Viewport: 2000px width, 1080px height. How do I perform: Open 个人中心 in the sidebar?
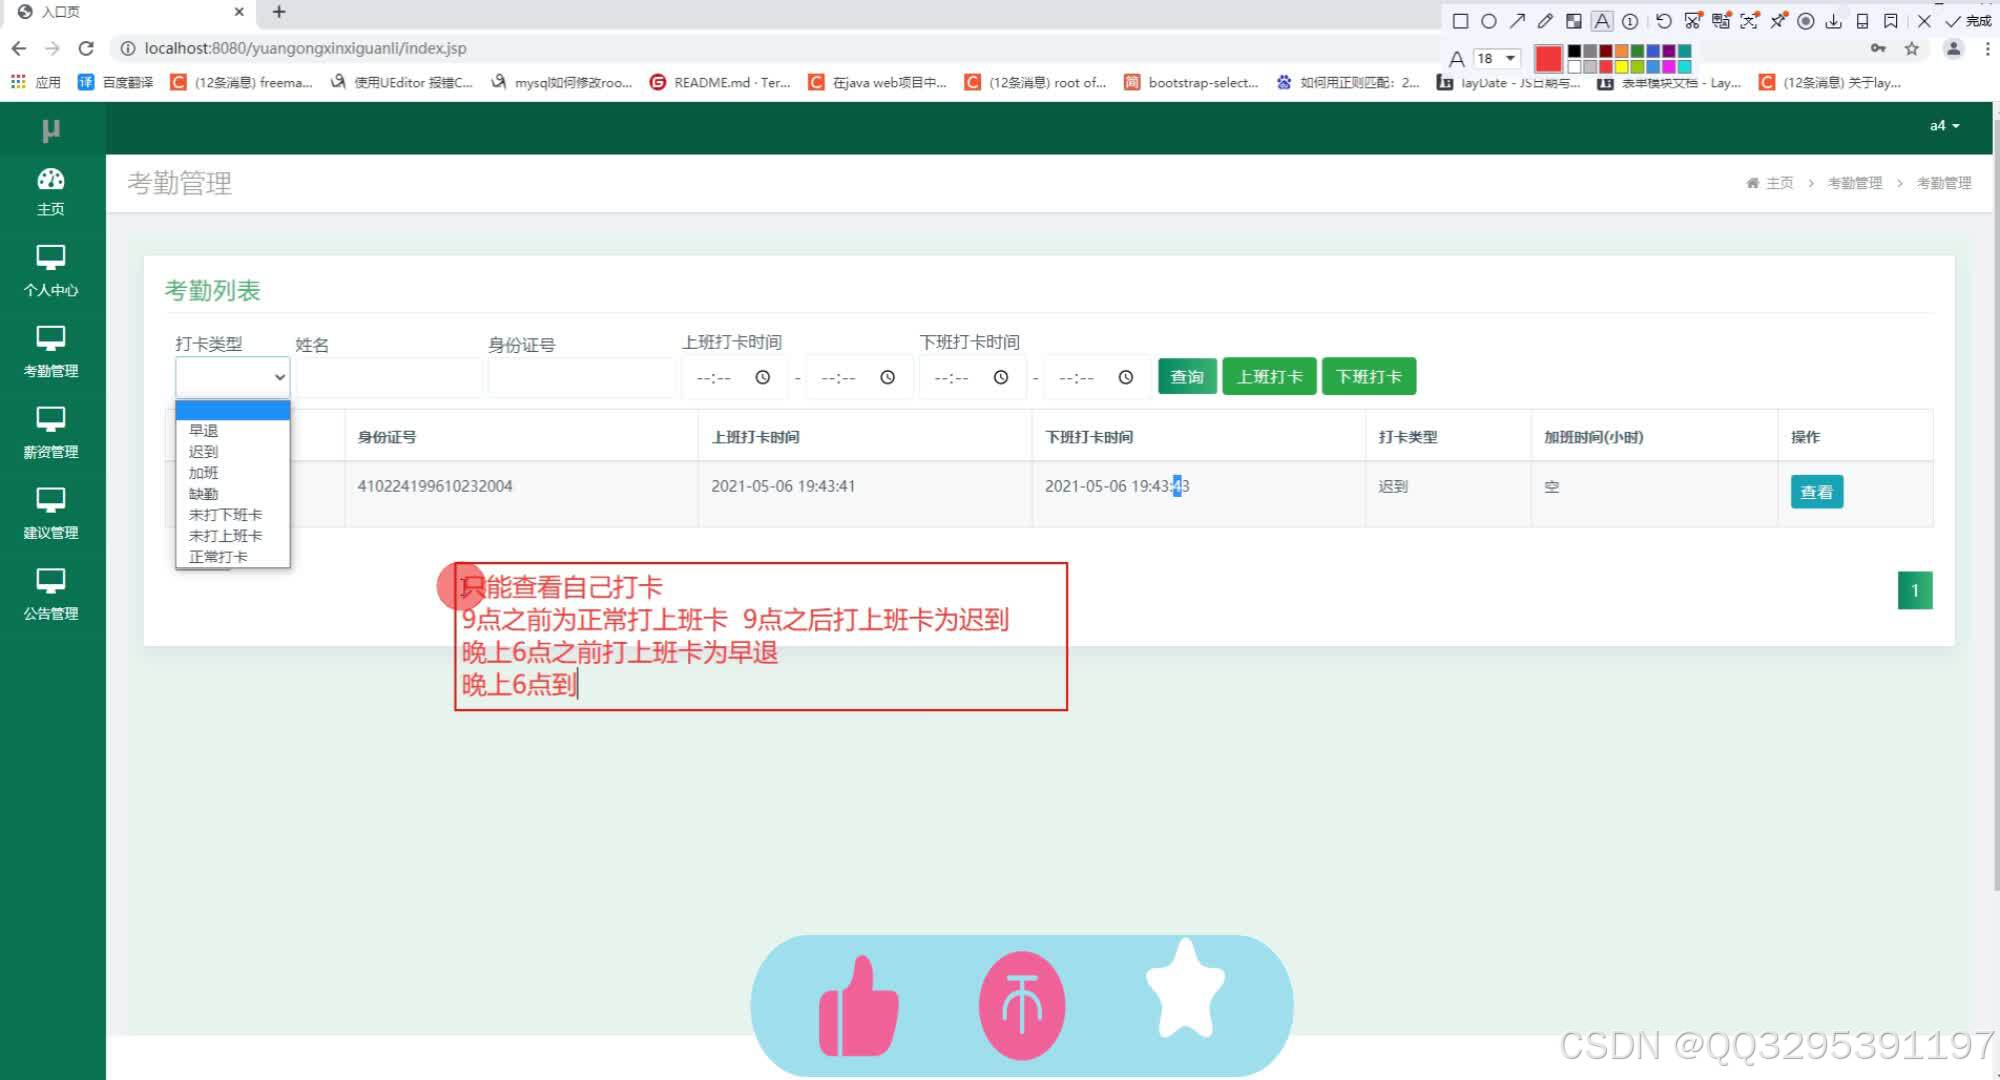point(51,271)
